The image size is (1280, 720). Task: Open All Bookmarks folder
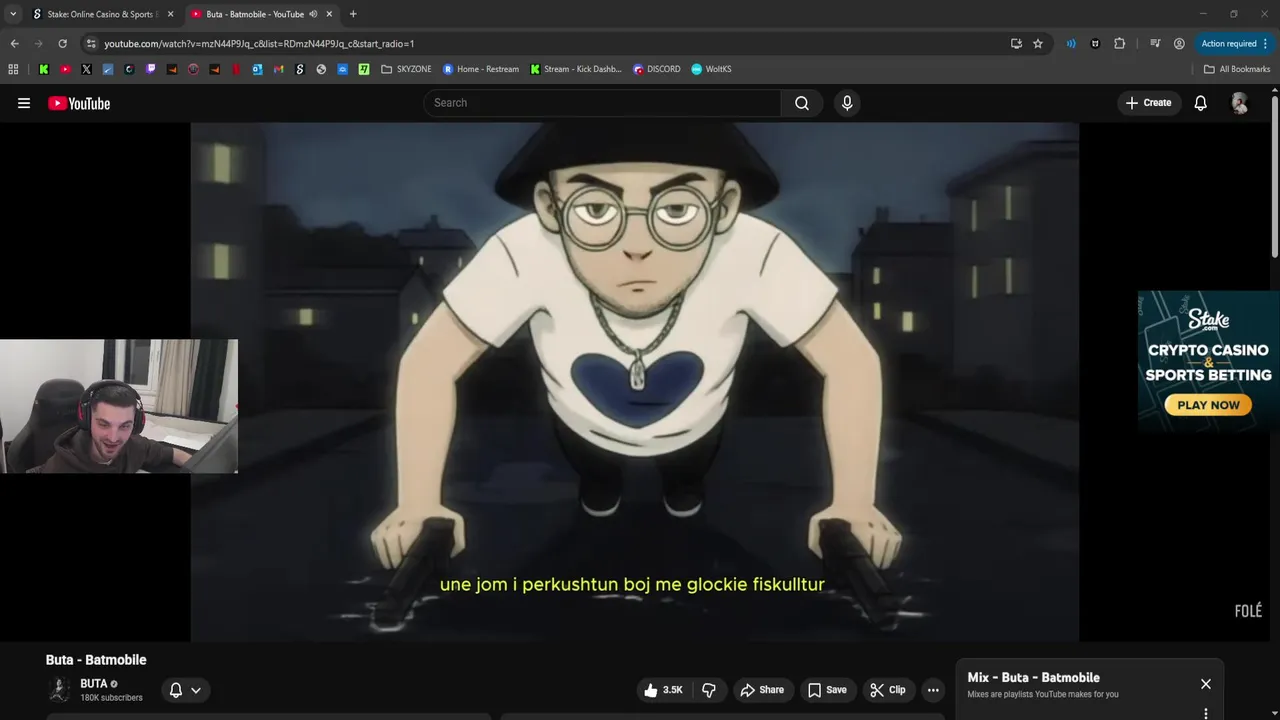coord(1237,69)
